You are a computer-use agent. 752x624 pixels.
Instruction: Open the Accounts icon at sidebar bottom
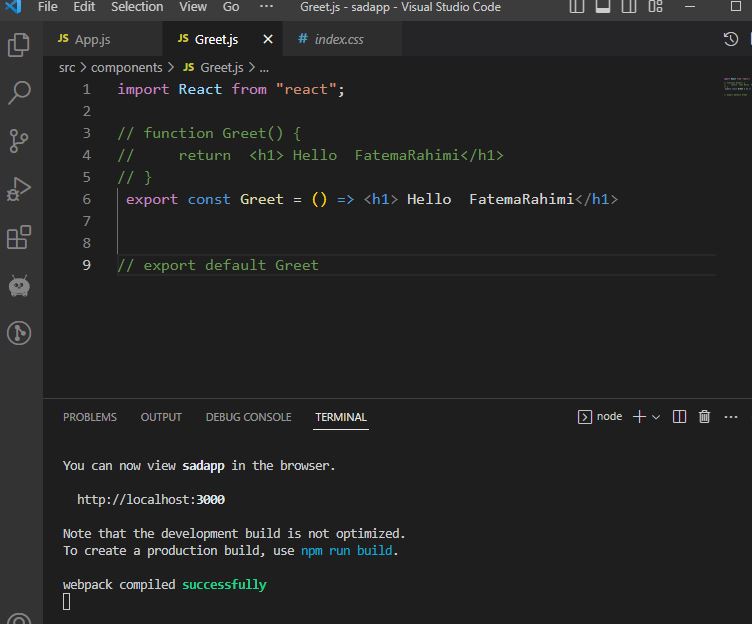19,619
